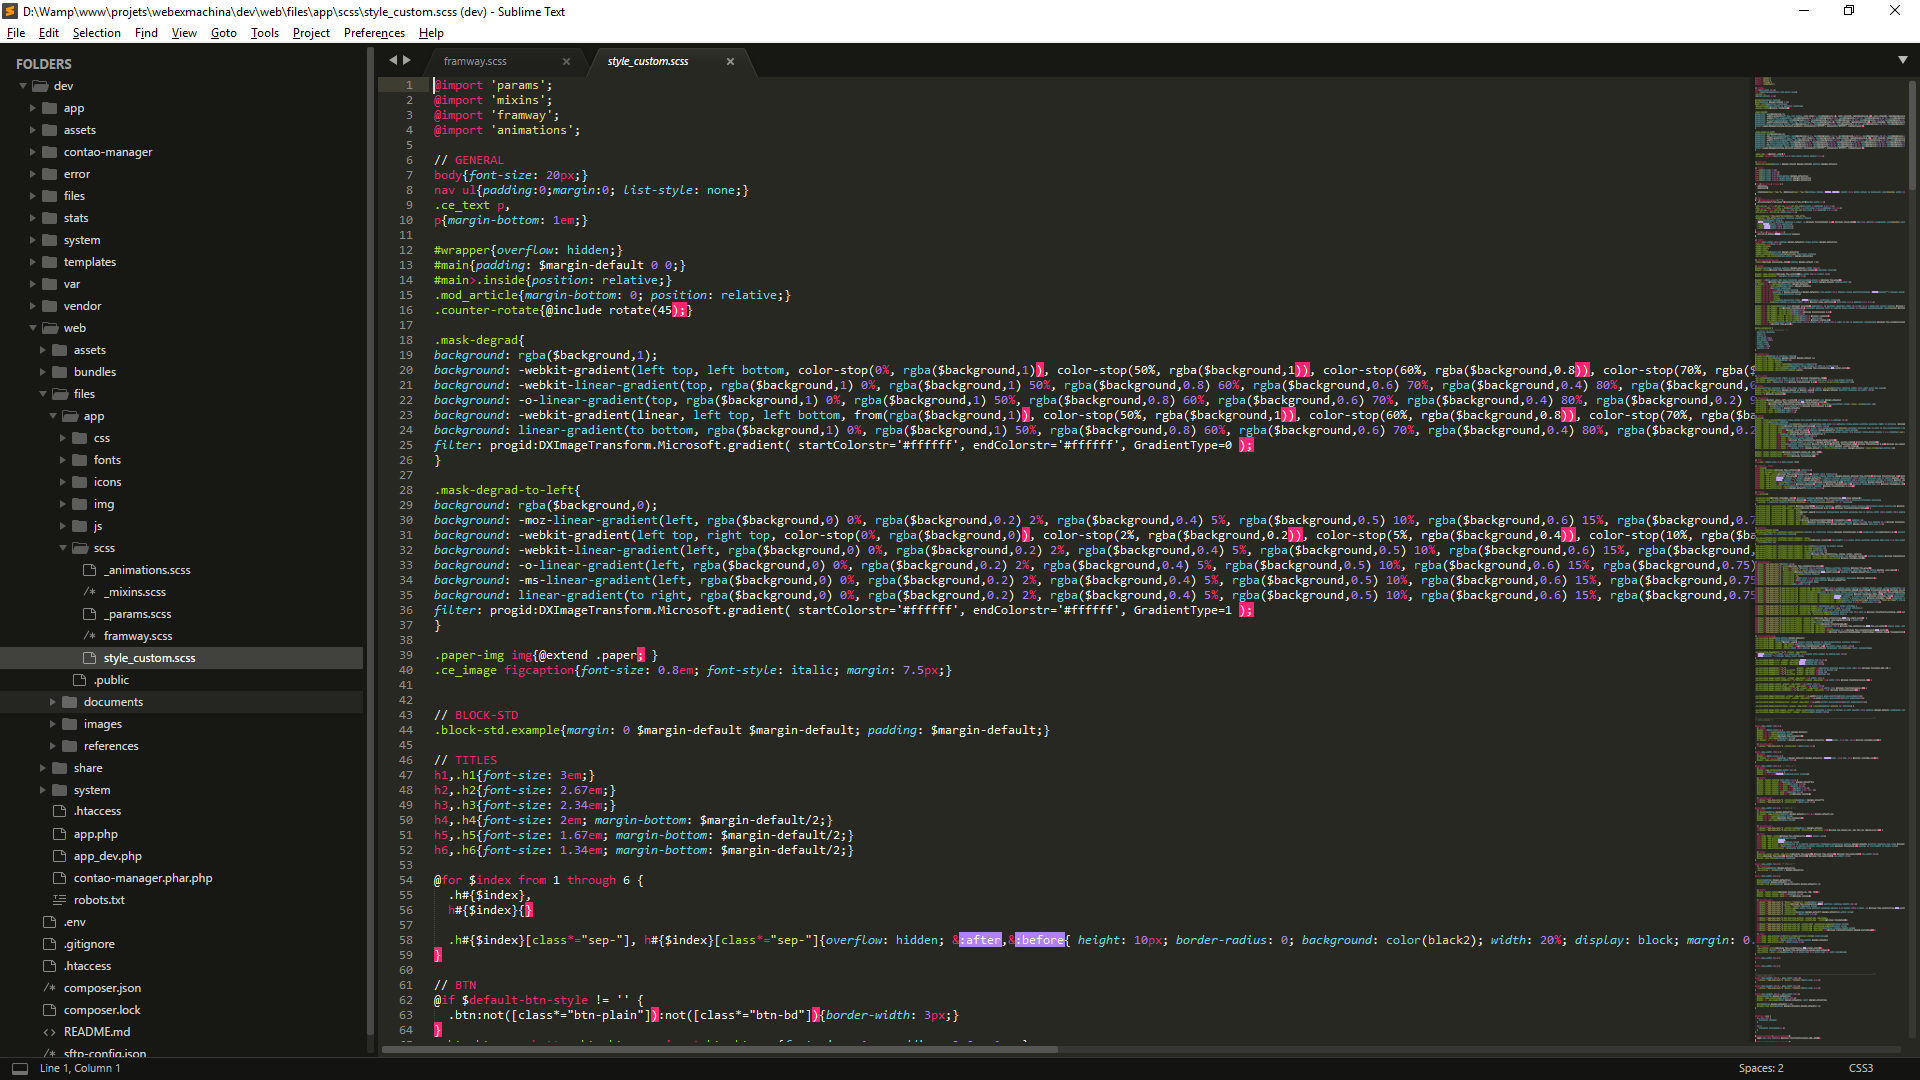Place cursor on '.mask-degrad{' selector line
This screenshot has width=1920, height=1080.
(479, 340)
